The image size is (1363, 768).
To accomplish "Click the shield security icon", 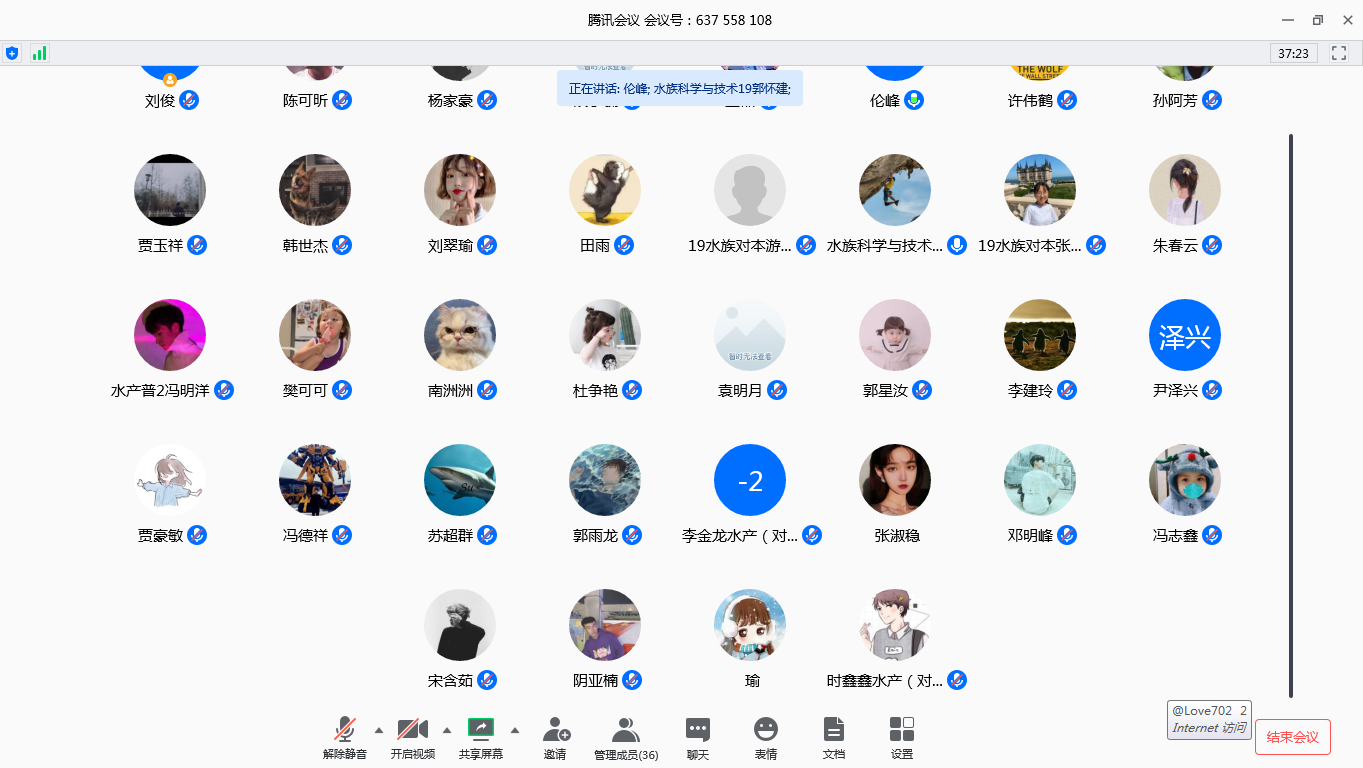I will [x=12, y=53].
